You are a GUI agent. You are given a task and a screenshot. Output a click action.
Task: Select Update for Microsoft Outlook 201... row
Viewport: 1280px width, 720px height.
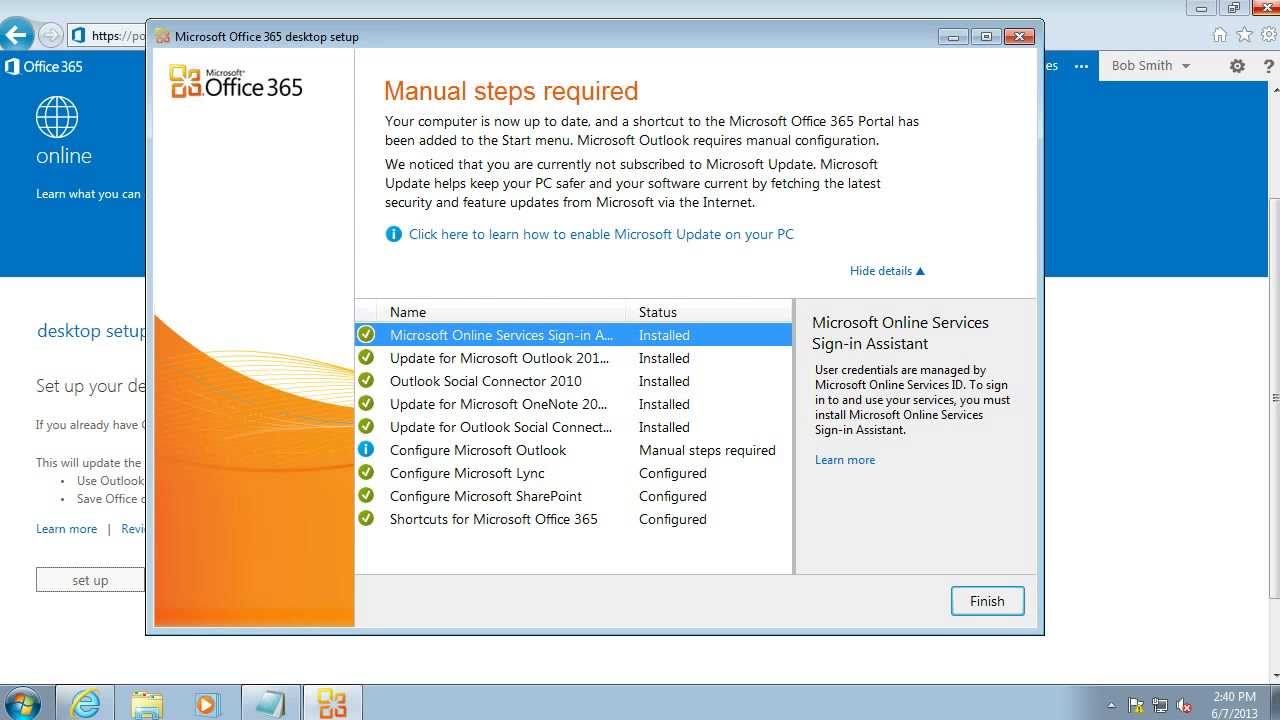[x=573, y=358]
